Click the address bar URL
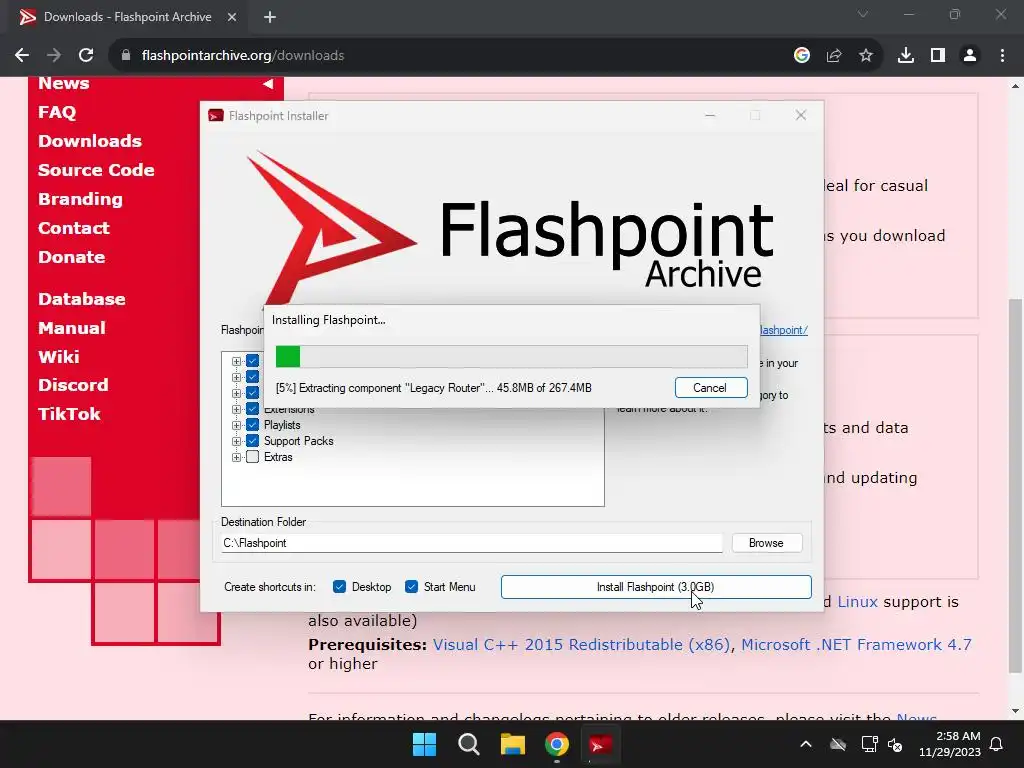Viewport: 1024px width, 768px height. [x=243, y=56]
